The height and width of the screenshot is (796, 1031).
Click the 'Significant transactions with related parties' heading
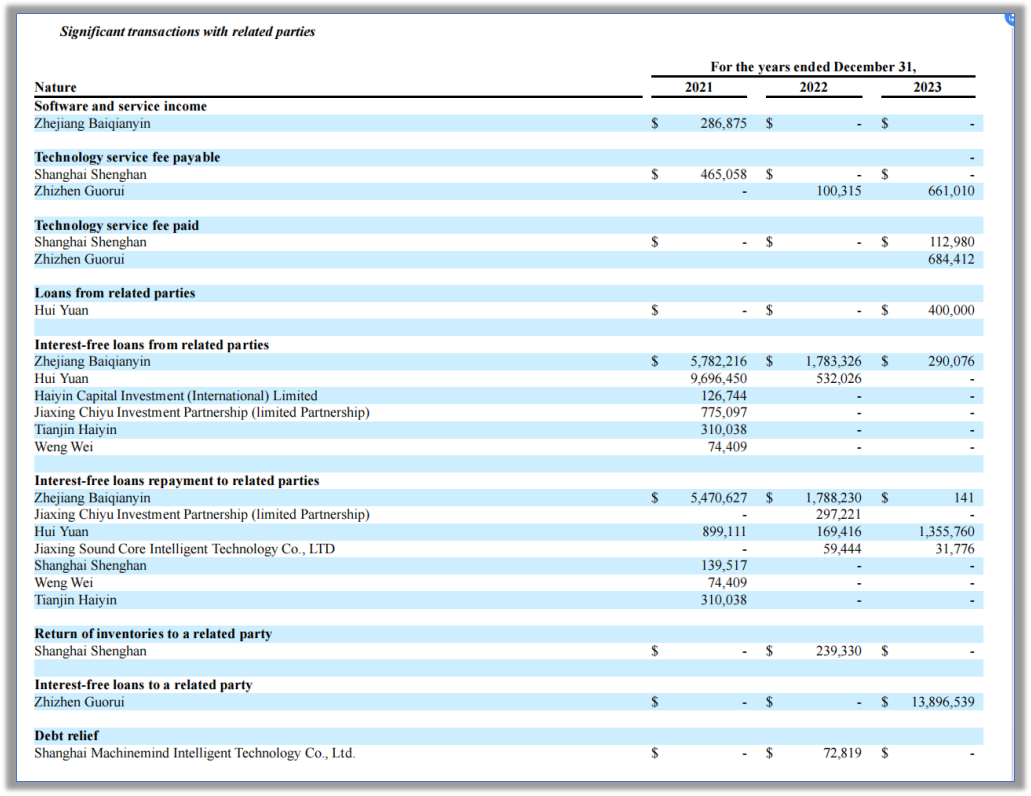(187, 32)
